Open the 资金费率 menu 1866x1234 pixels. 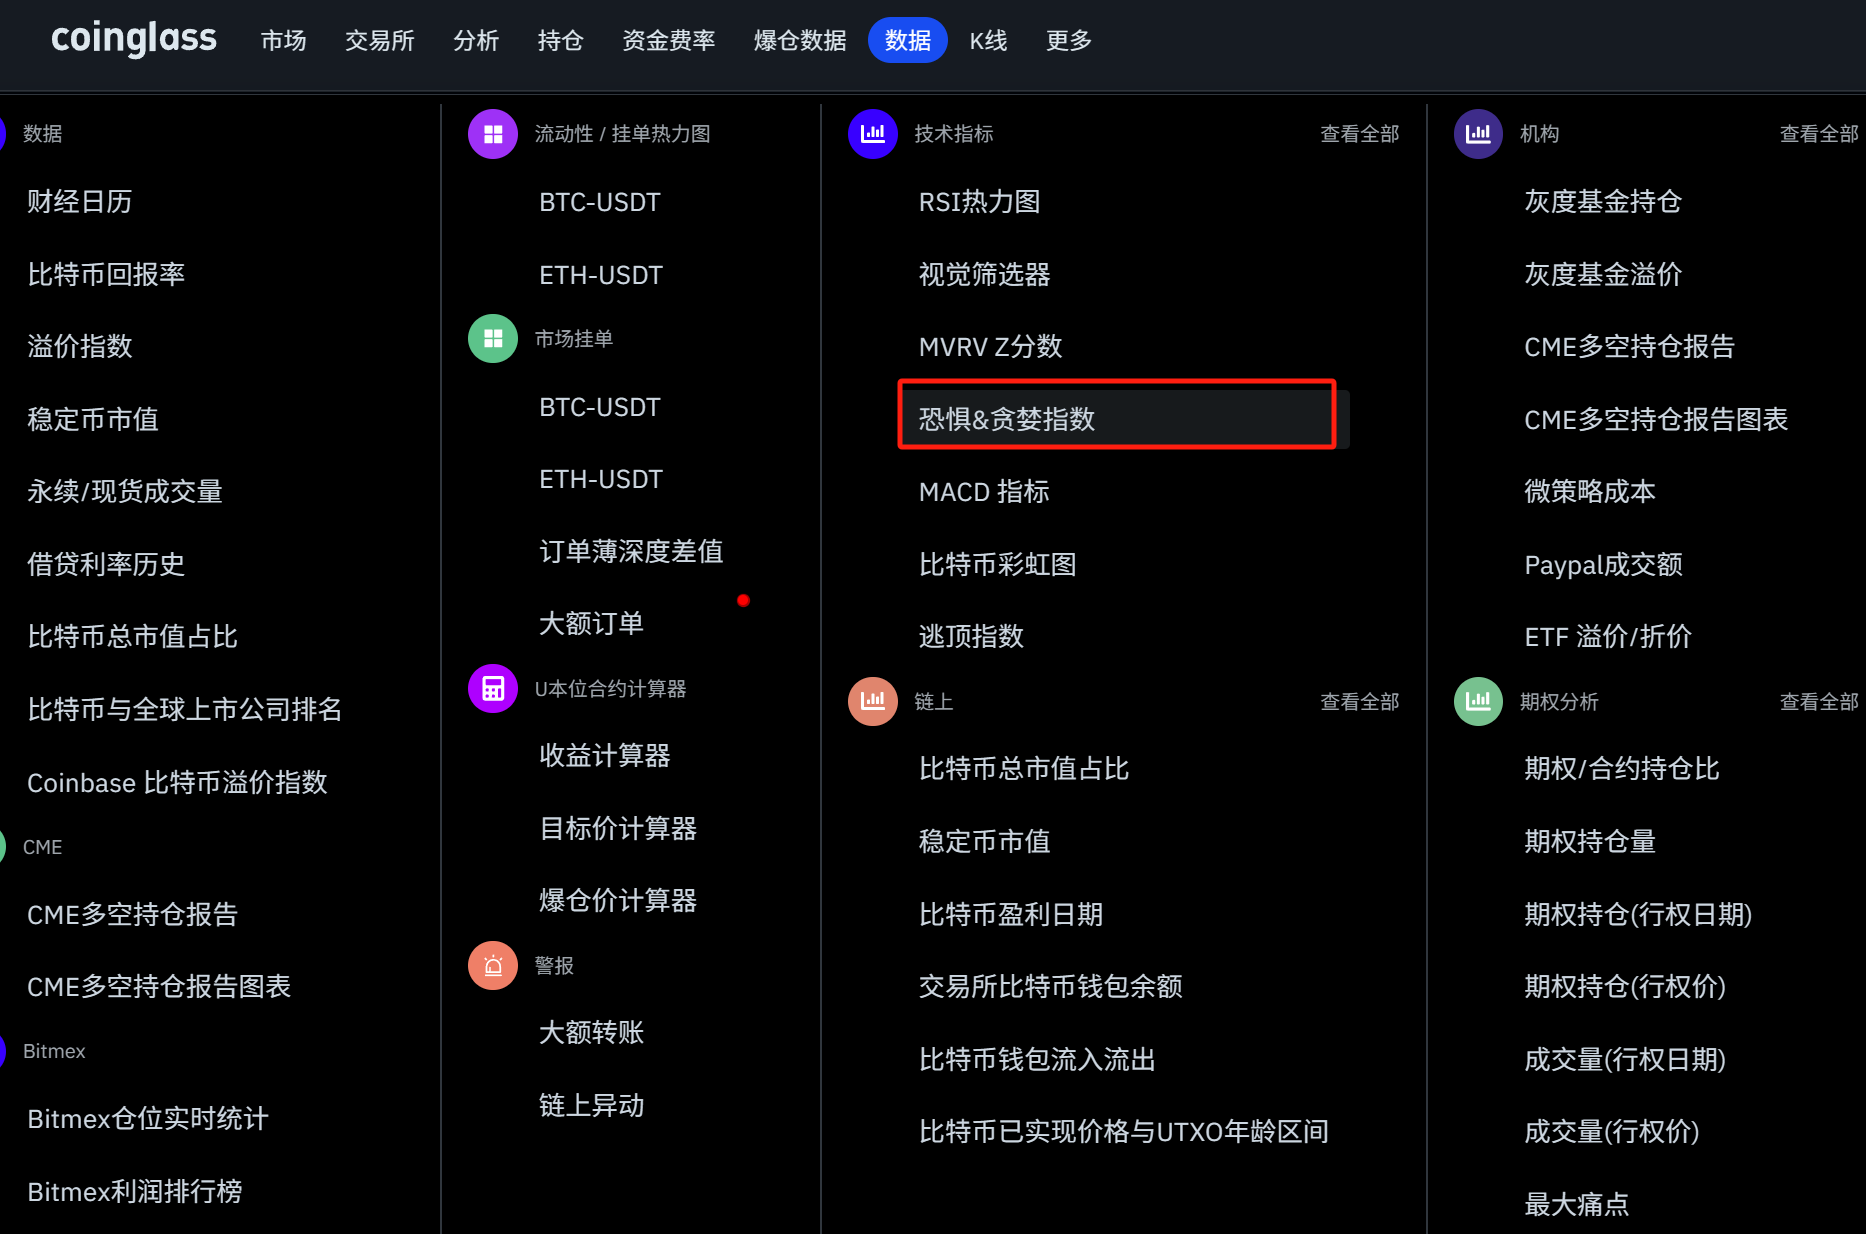tap(669, 40)
